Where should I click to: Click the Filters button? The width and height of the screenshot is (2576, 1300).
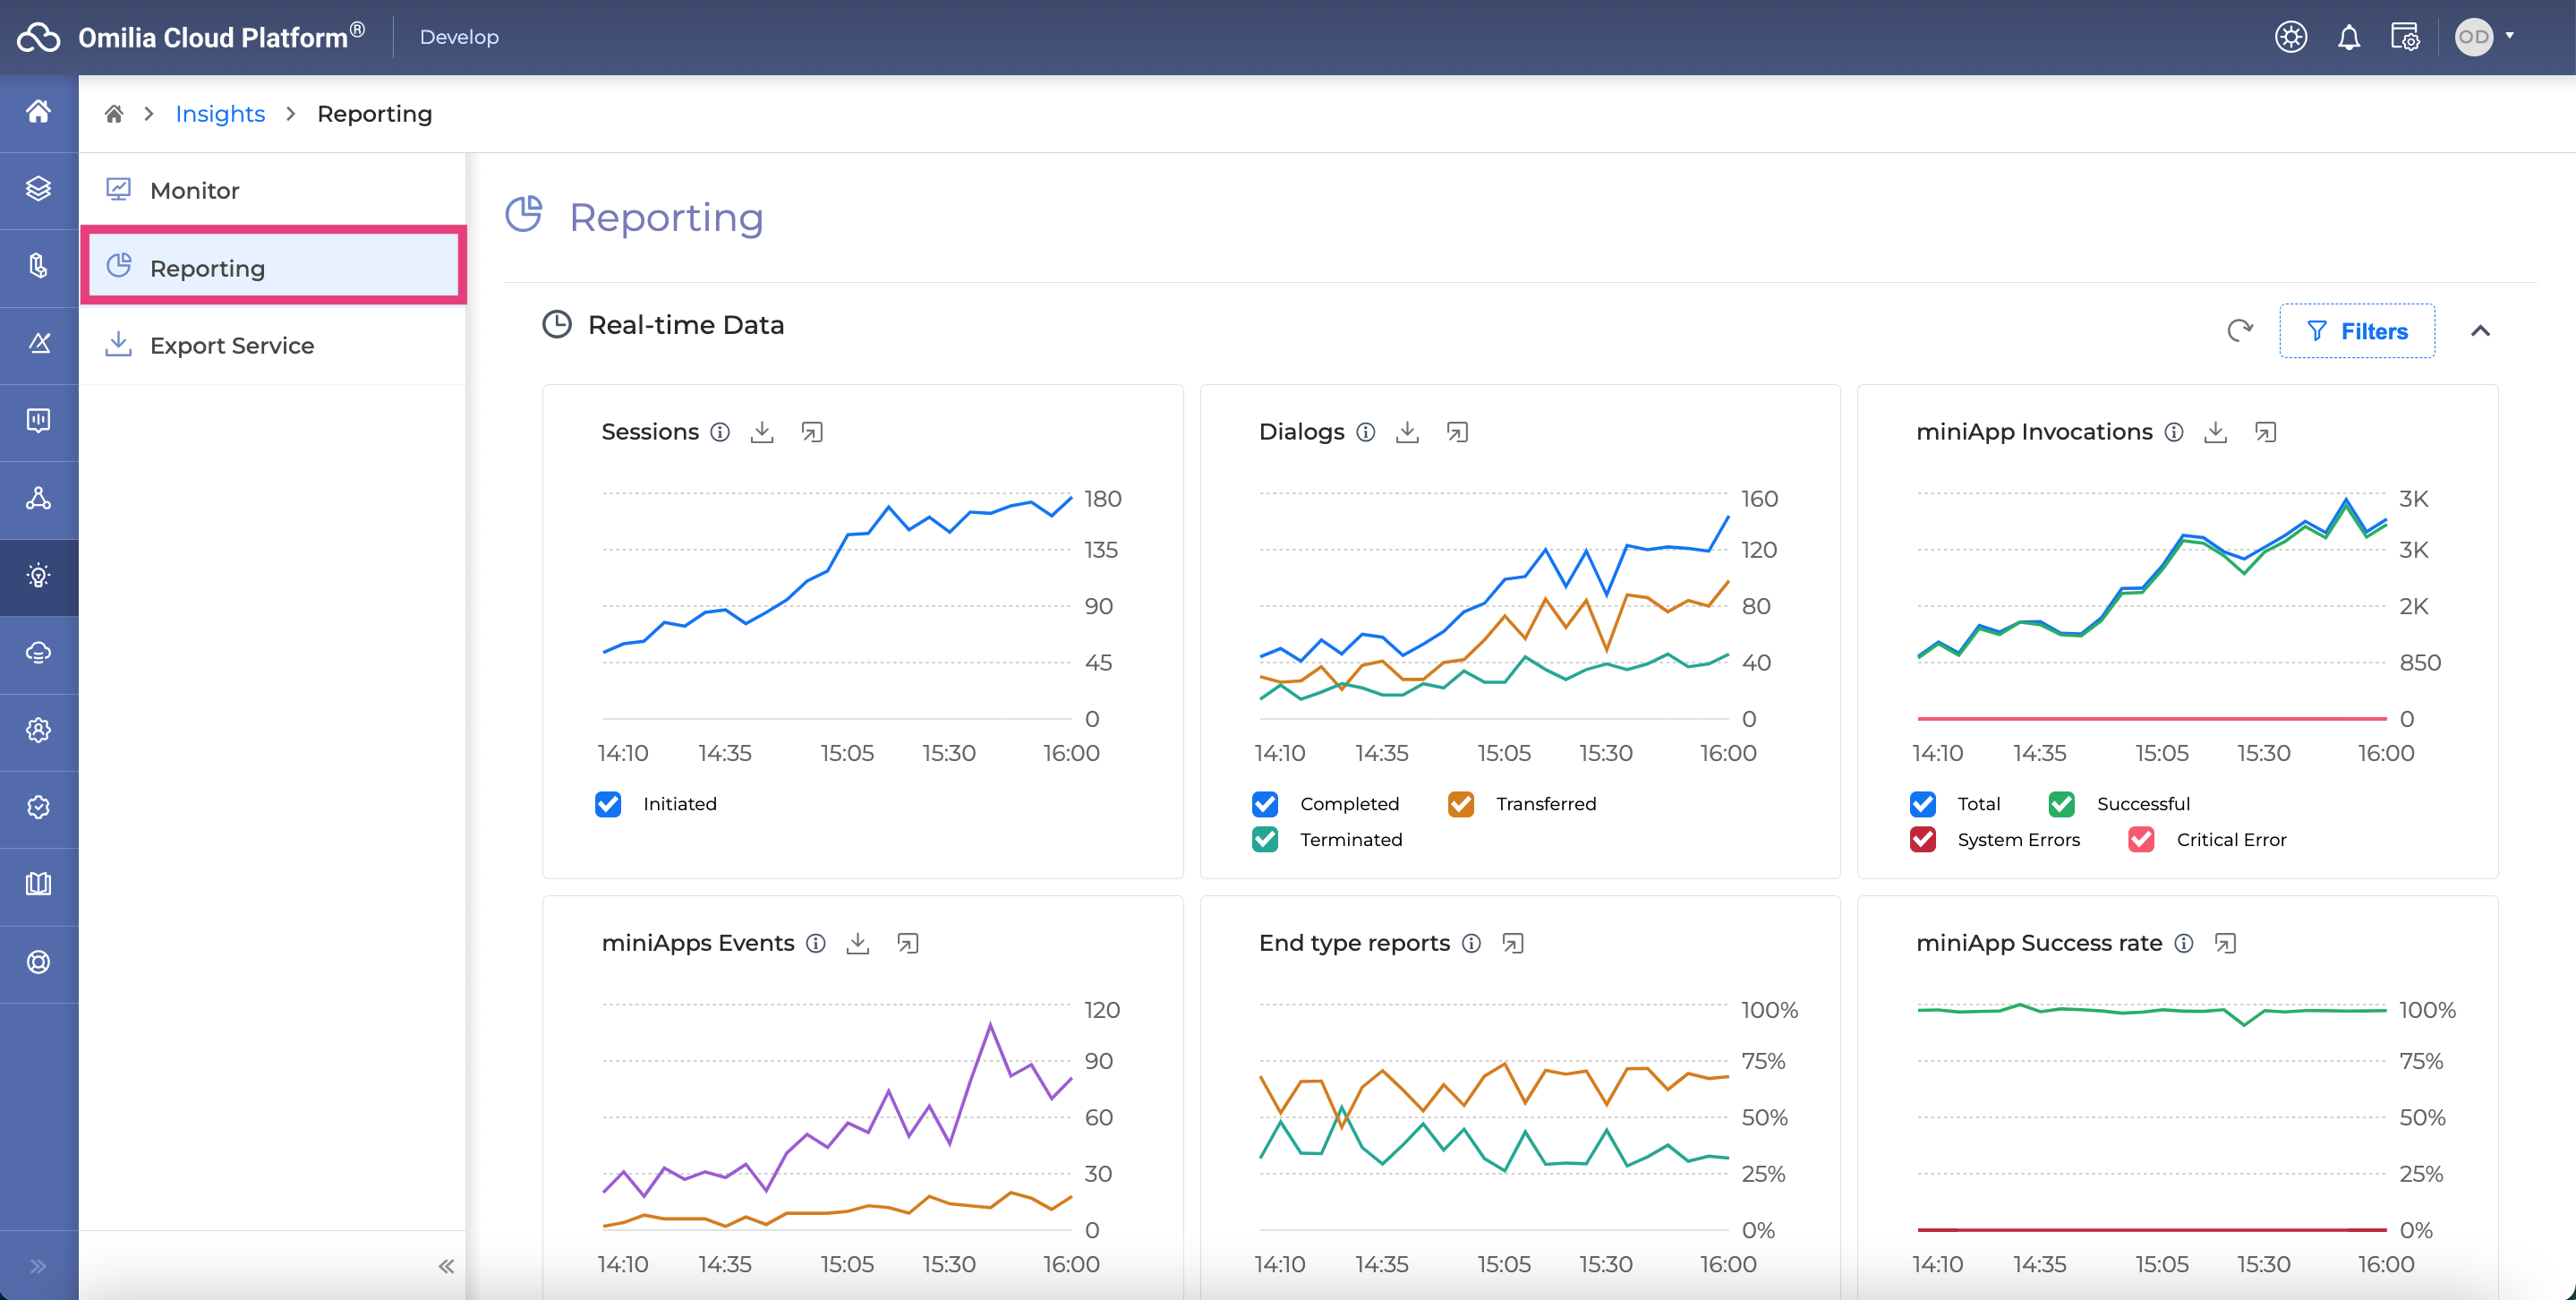coord(2357,331)
